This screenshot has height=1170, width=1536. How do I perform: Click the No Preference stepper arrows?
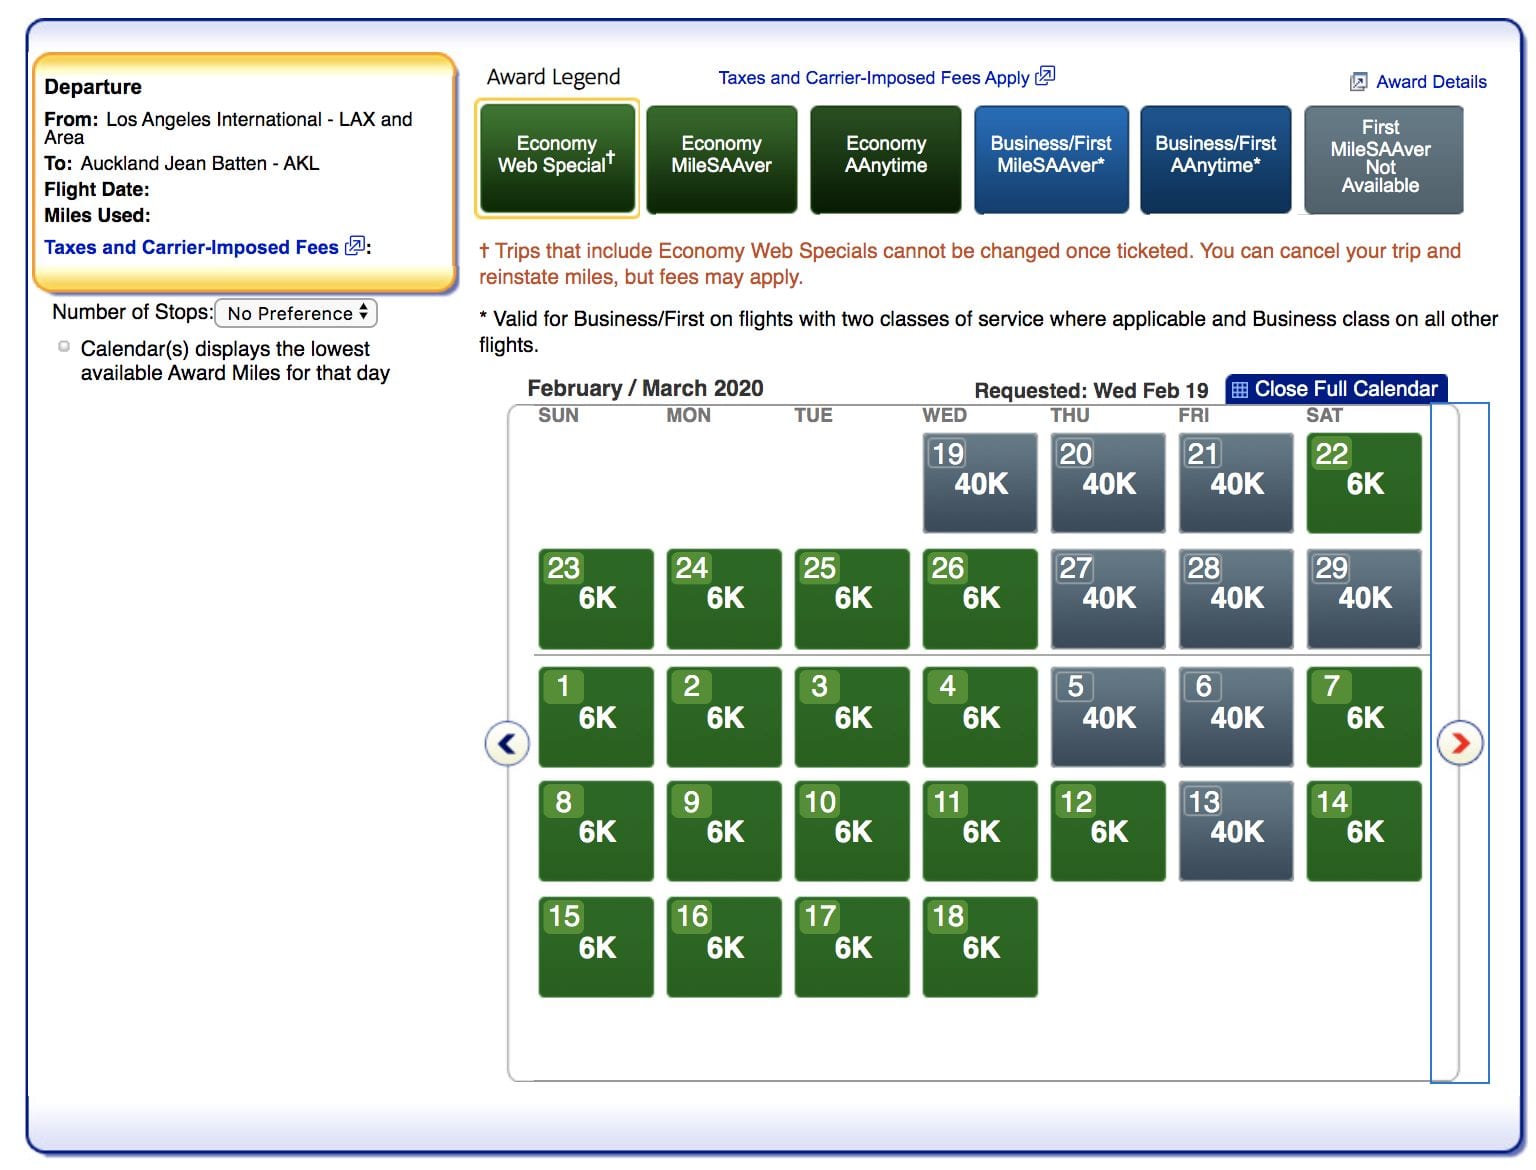tap(365, 313)
